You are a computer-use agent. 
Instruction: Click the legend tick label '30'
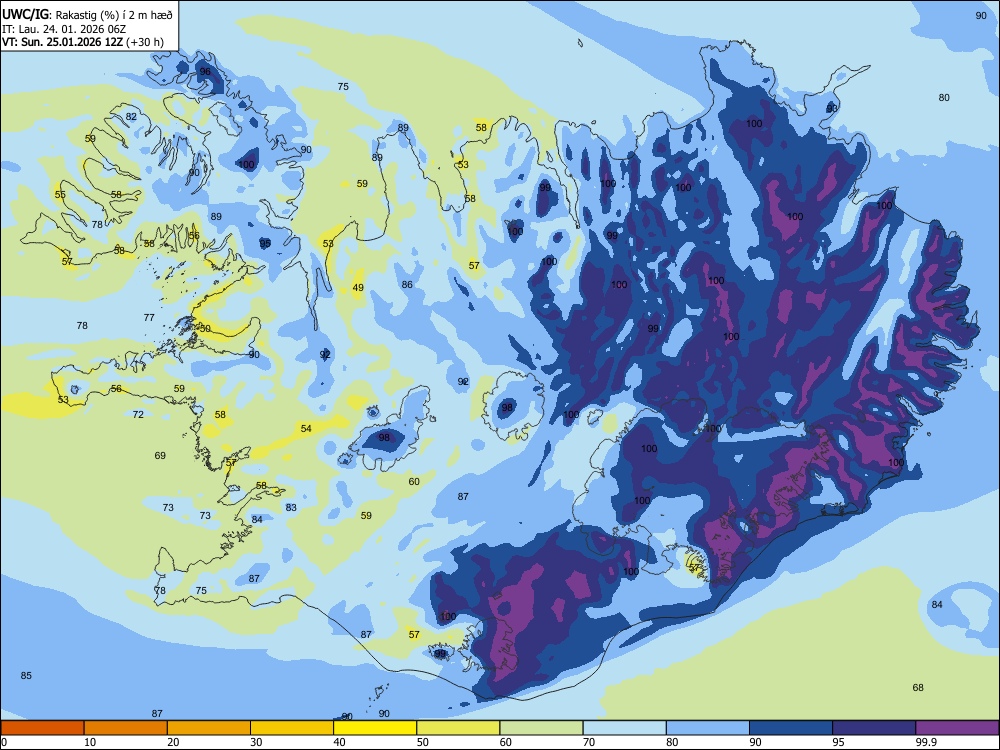[x=256, y=742]
